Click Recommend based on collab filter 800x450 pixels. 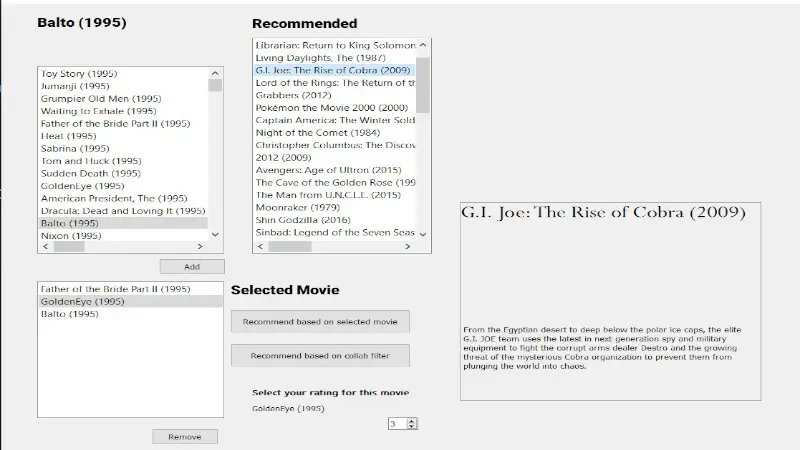tap(320, 356)
